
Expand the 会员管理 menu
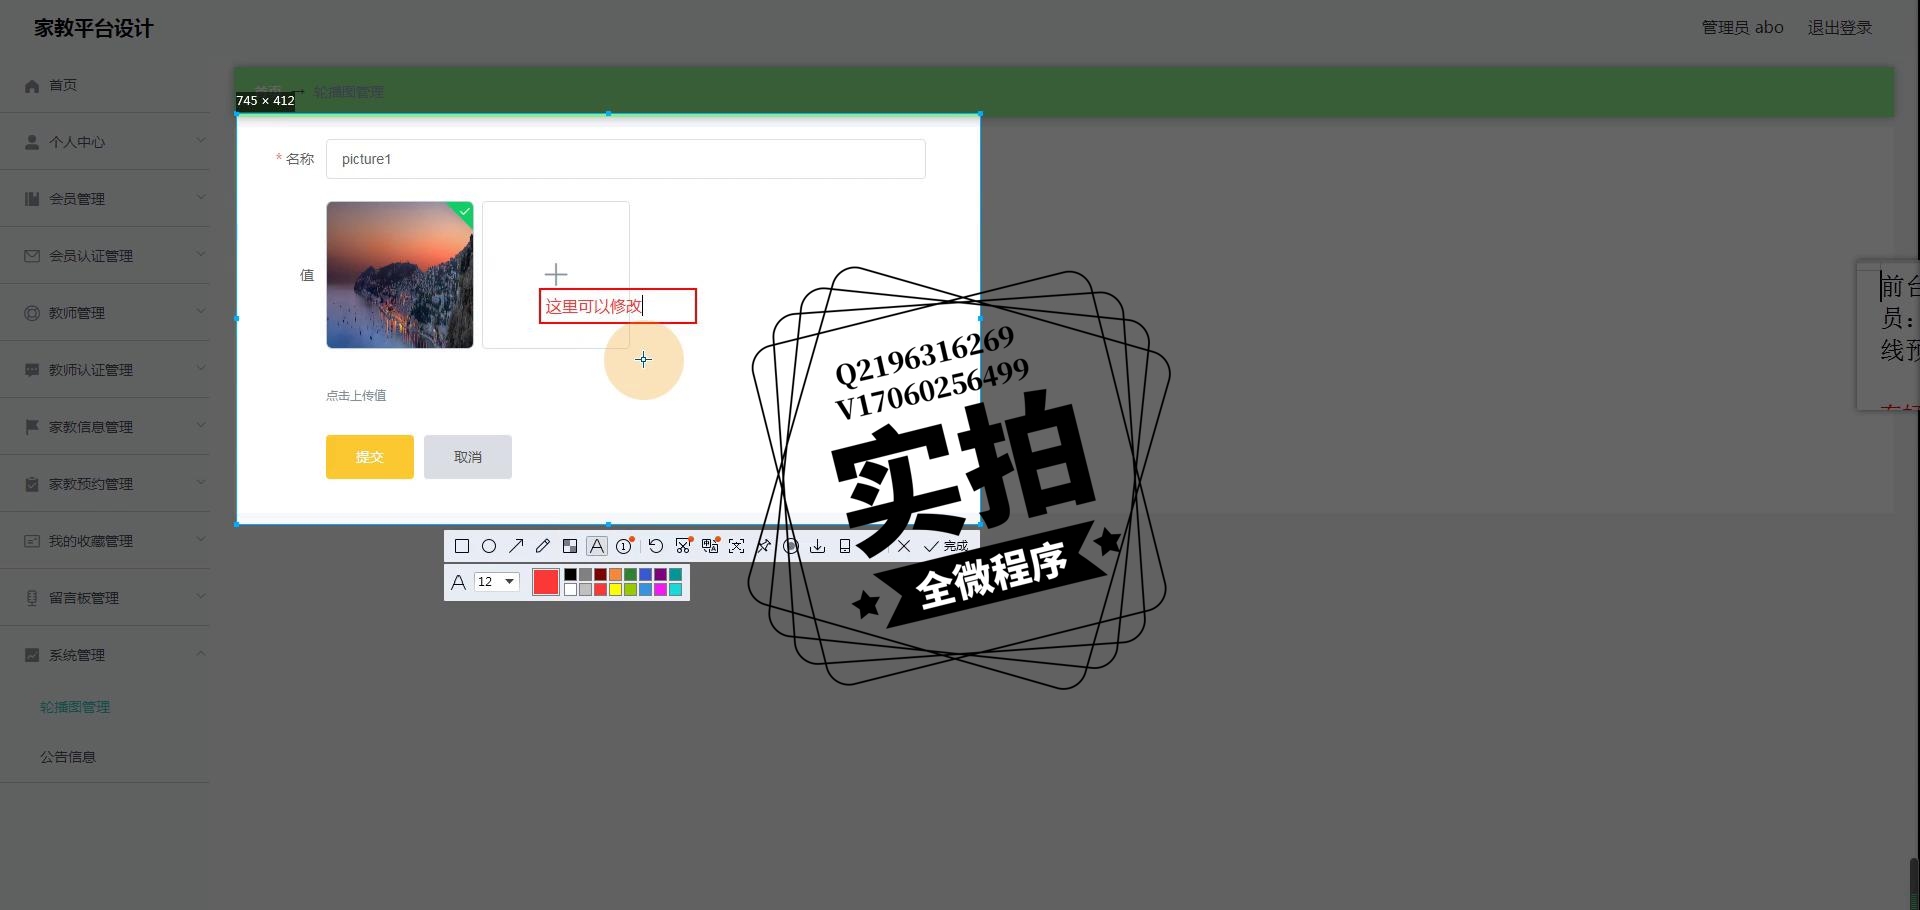point(105,199)
